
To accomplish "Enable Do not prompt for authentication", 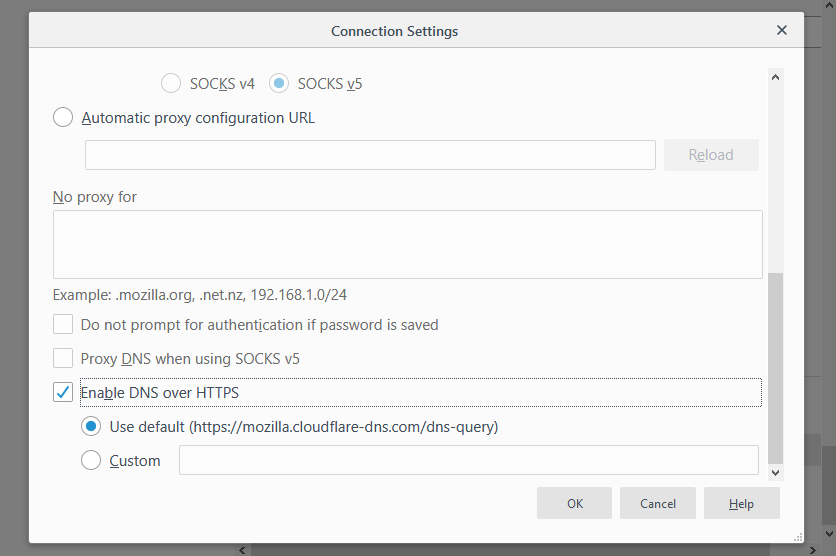I will coord(63,325).
